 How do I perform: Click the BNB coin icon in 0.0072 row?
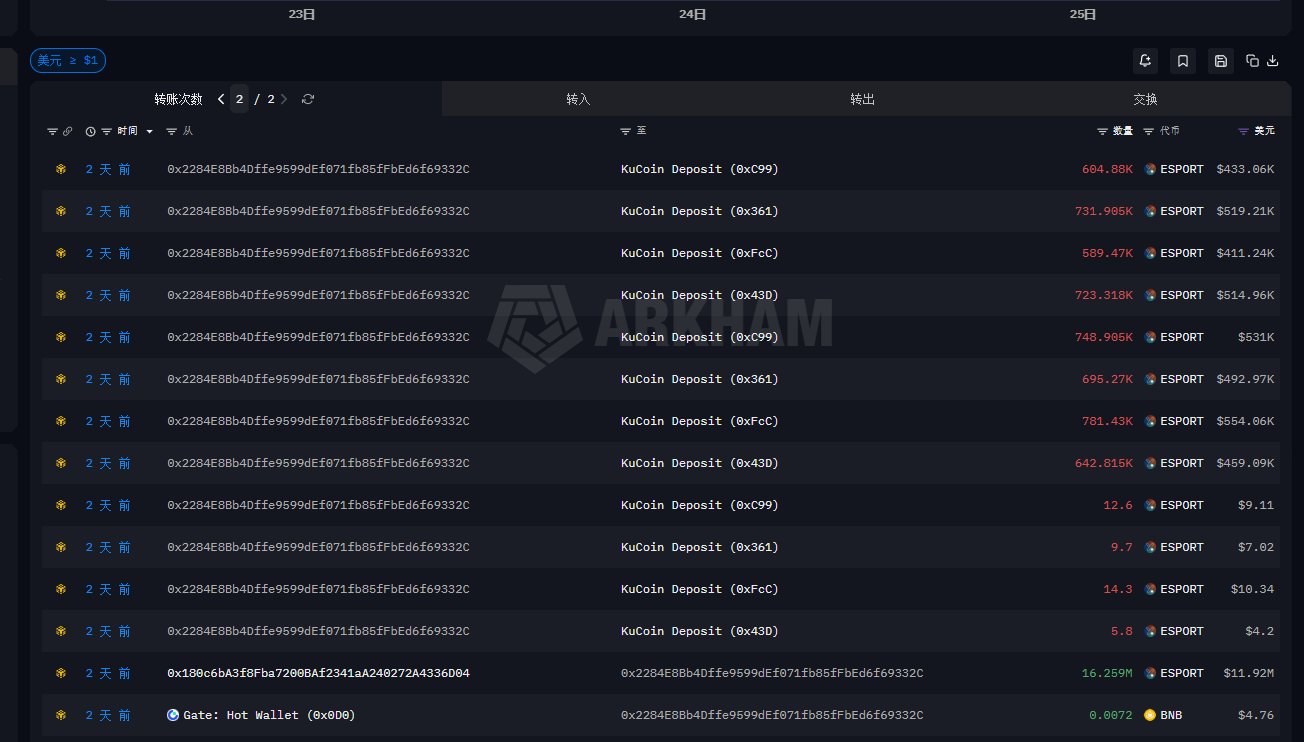[1150, 715]
